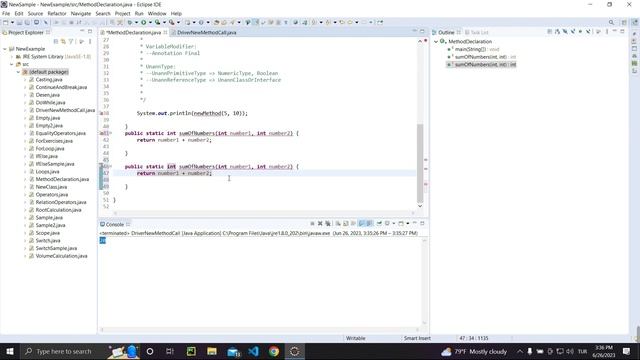Viewport: 640px width, 360px height.
Task: Collapse the src folder node
Action: pyautogui.click(x=12, y=64)
